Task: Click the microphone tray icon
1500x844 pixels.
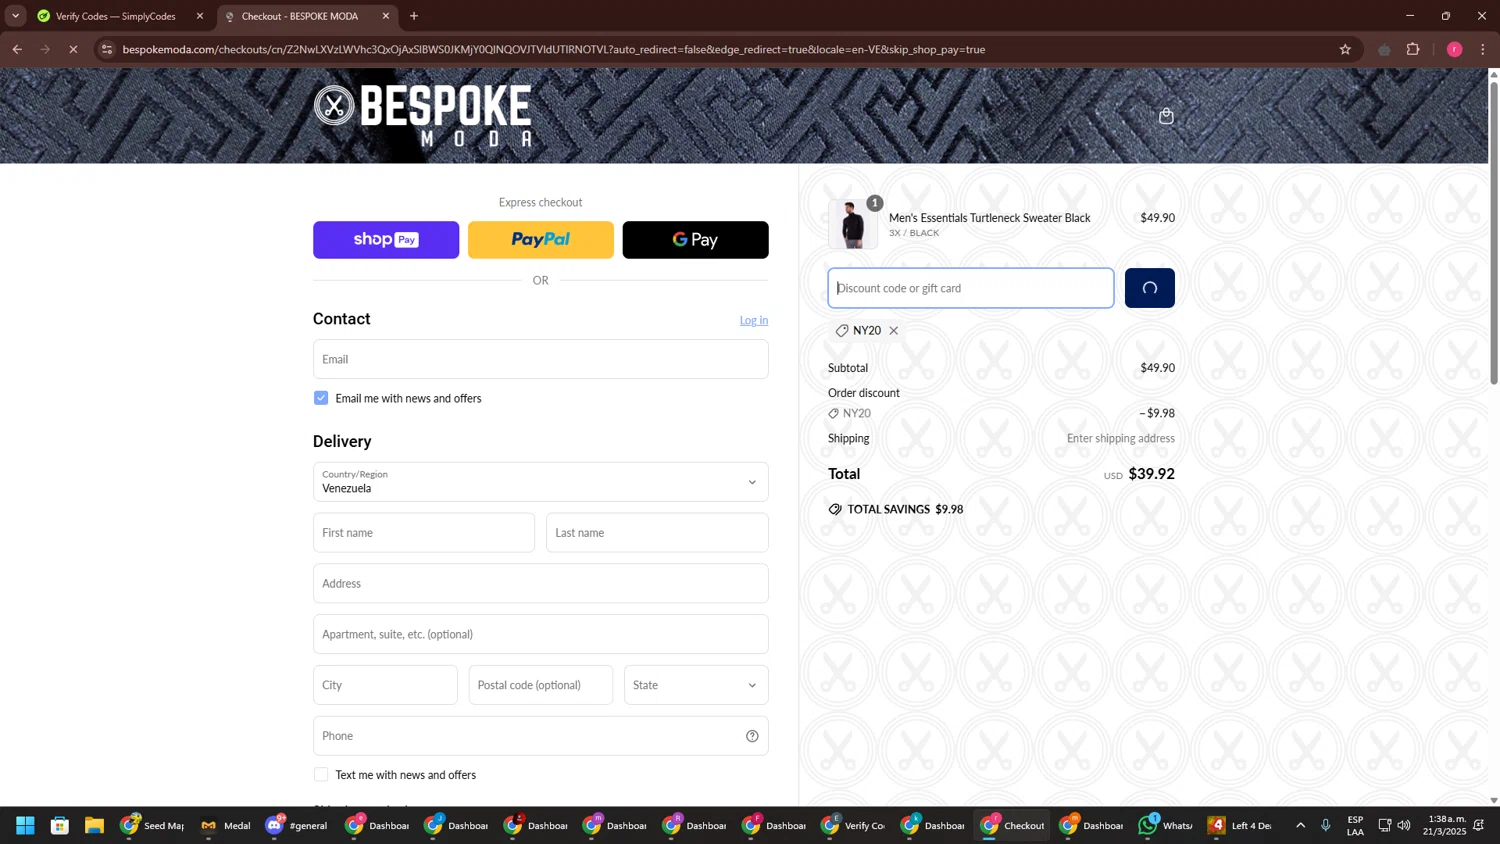Action: (x=1326, y=825)
